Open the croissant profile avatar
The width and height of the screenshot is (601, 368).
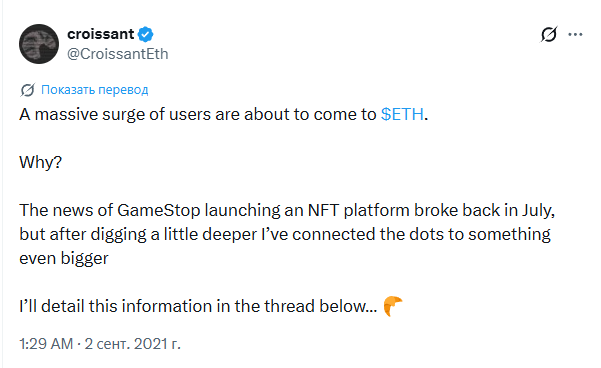point(39,44)
